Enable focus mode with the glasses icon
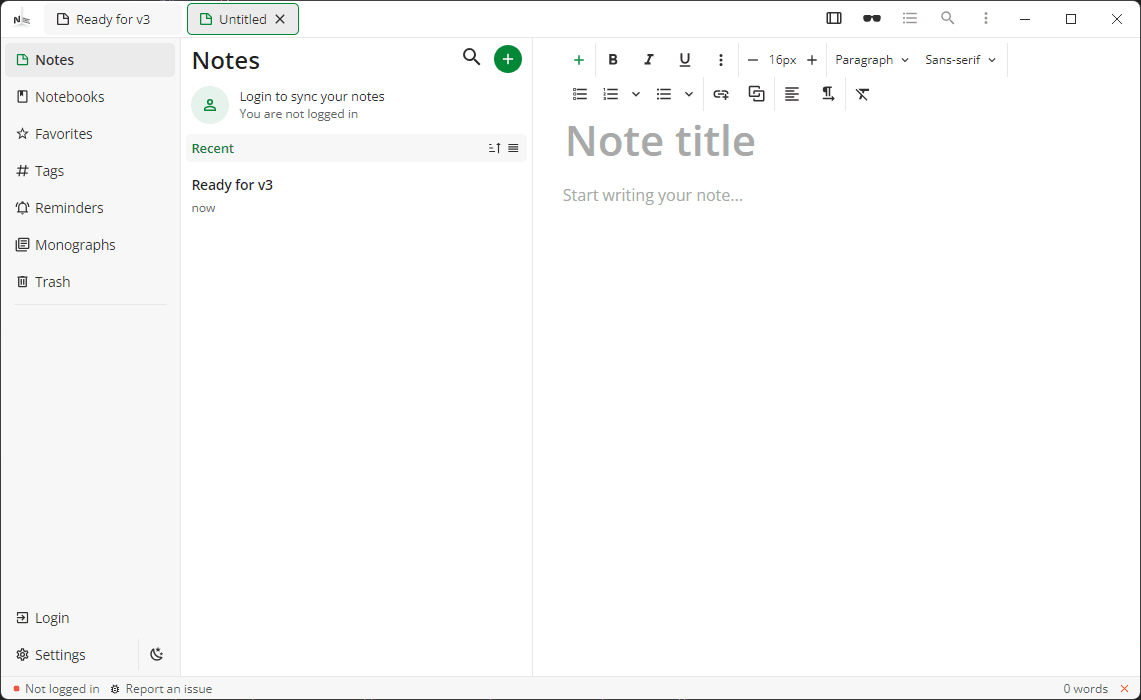This screenshot has height=700, width=1141. click(872, 18)
